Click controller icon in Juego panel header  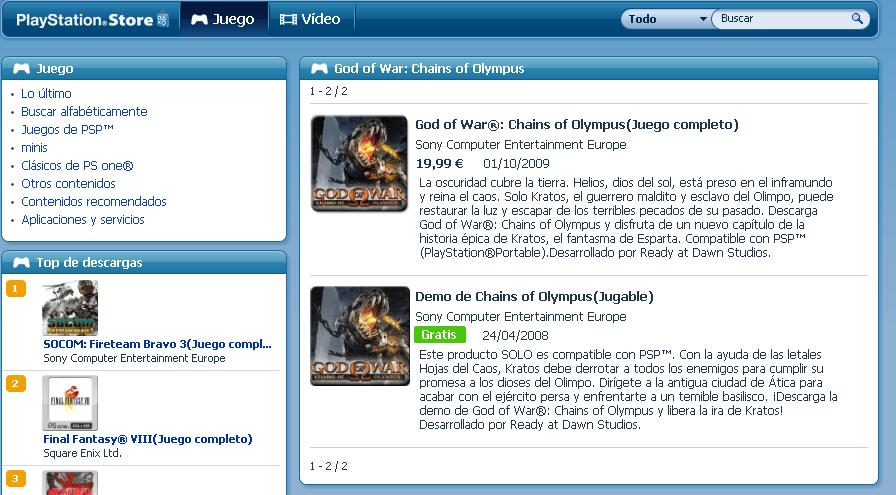point(21,69)
